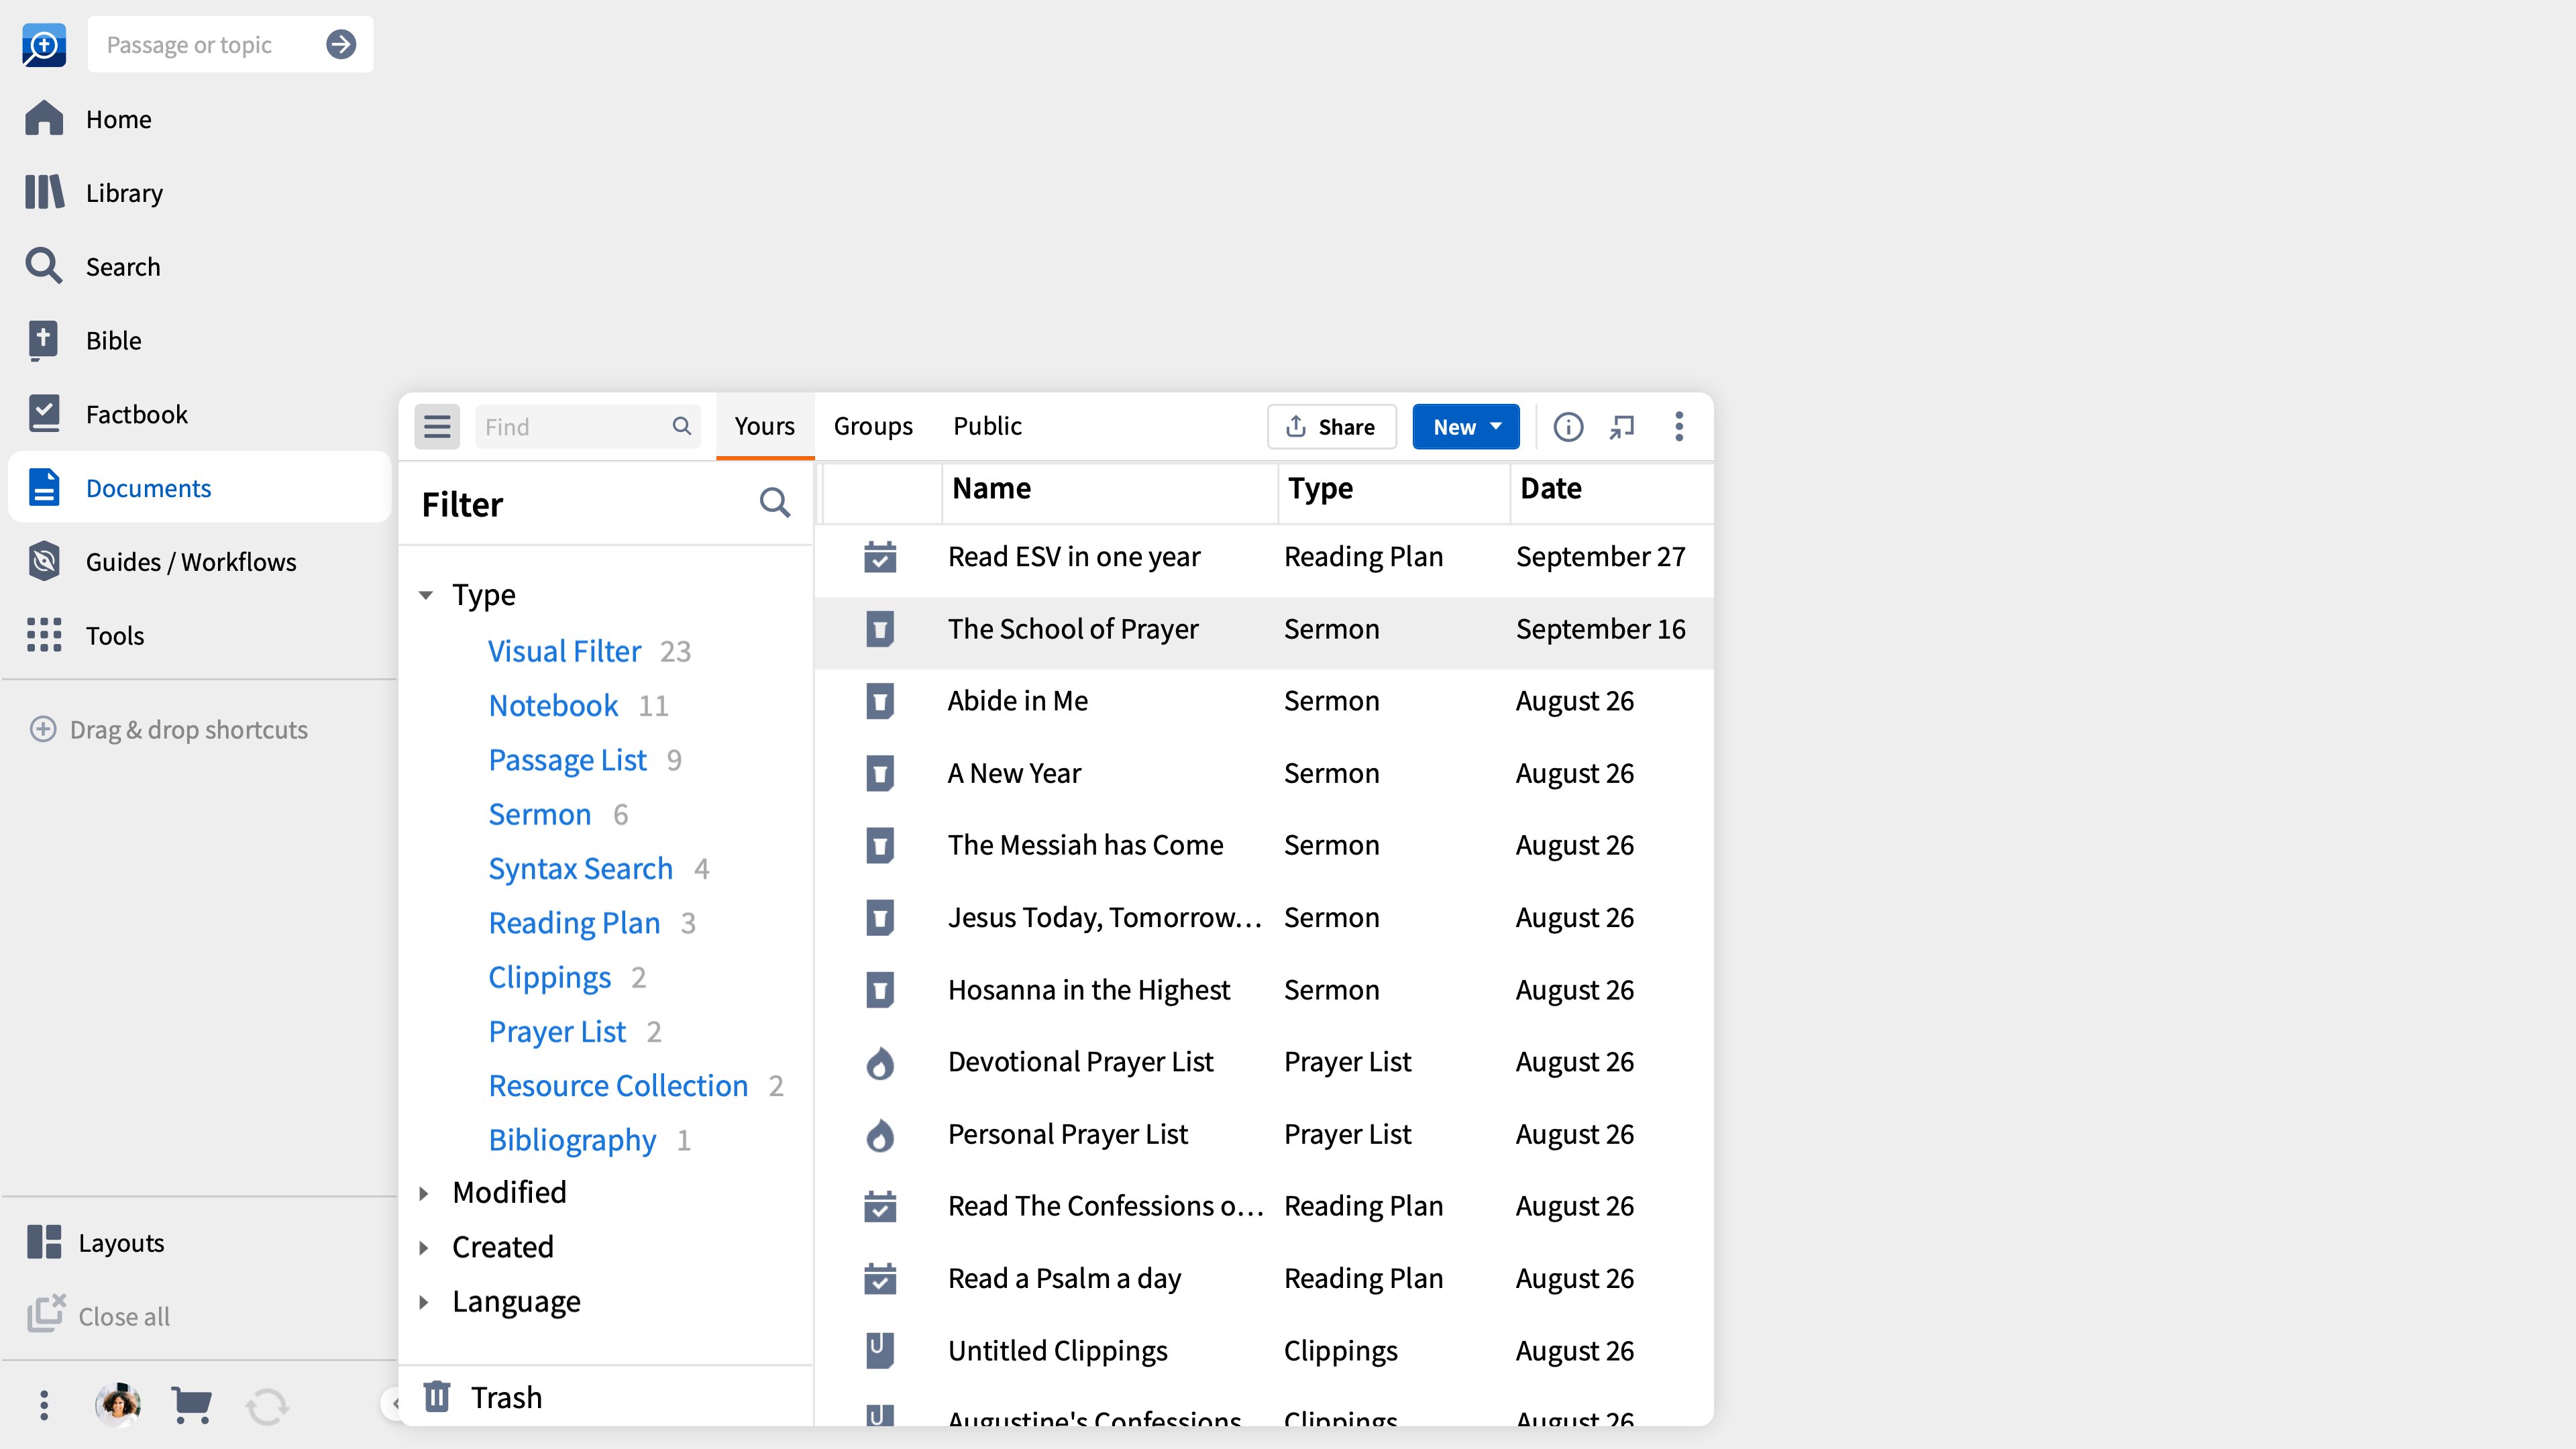Viewport: 2576px width, 1449px height.
Task: Filter by Reading Plan type
Action: click(574, 923)
